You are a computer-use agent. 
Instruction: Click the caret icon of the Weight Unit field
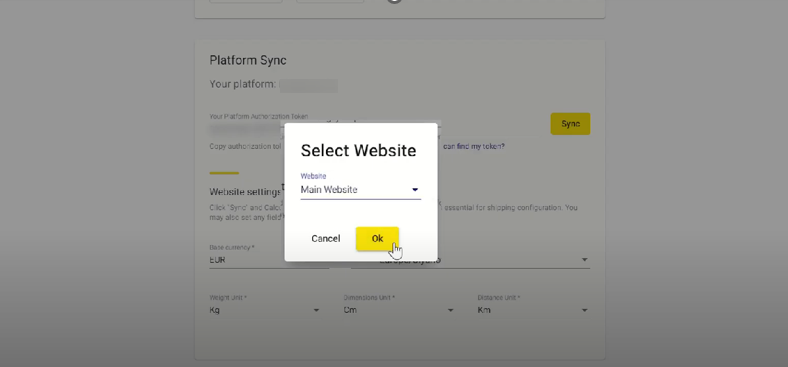click(316, 310)
